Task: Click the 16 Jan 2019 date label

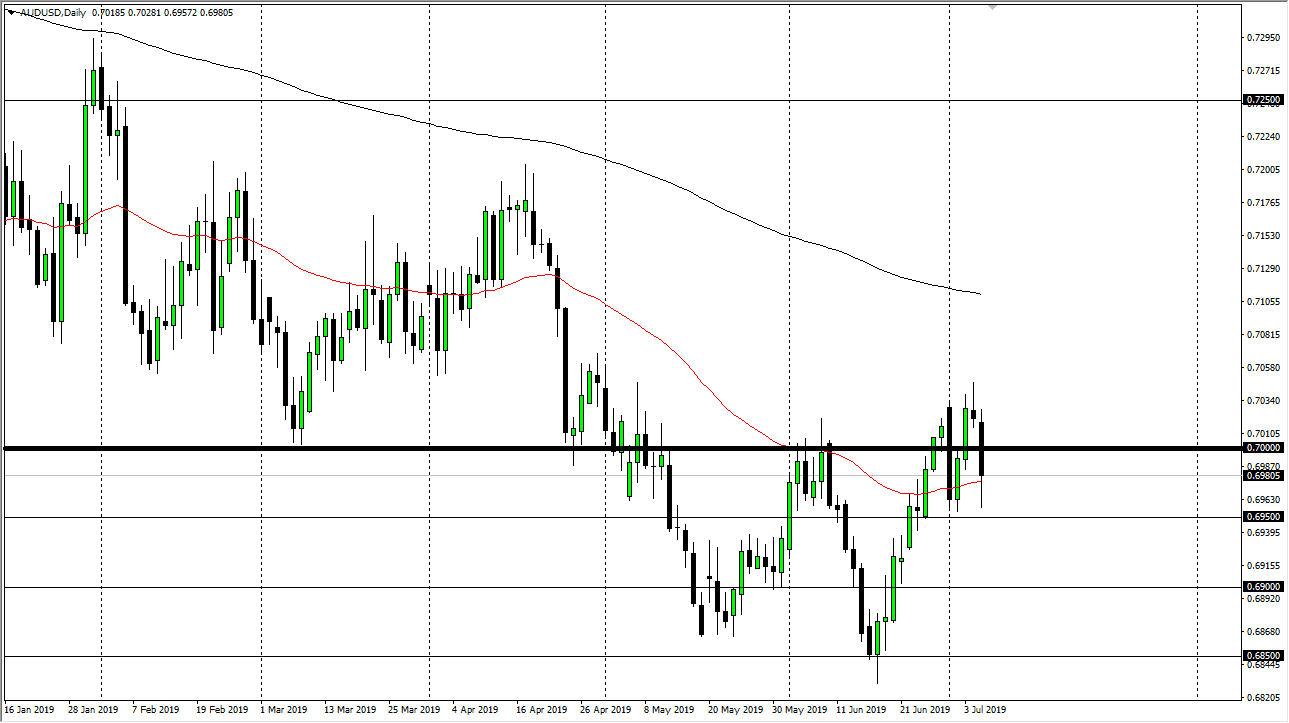Action: (x=31, y=710)
